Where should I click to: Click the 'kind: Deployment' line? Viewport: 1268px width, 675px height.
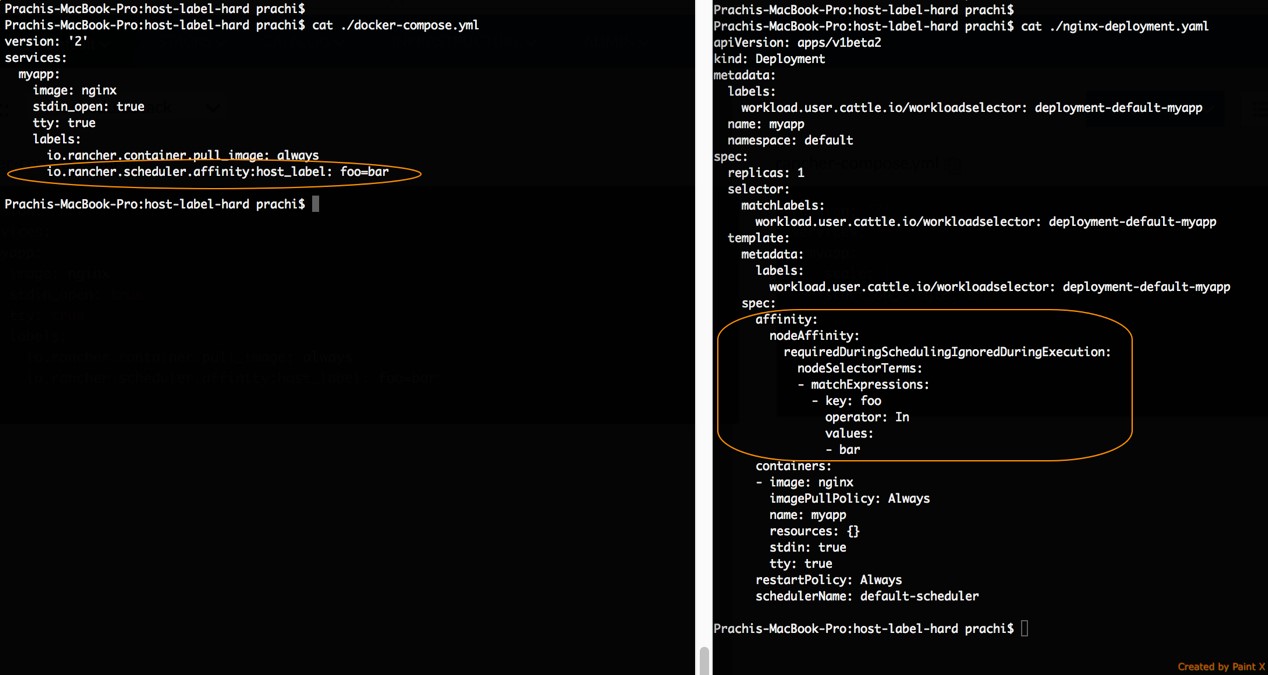tap(769, 59)
